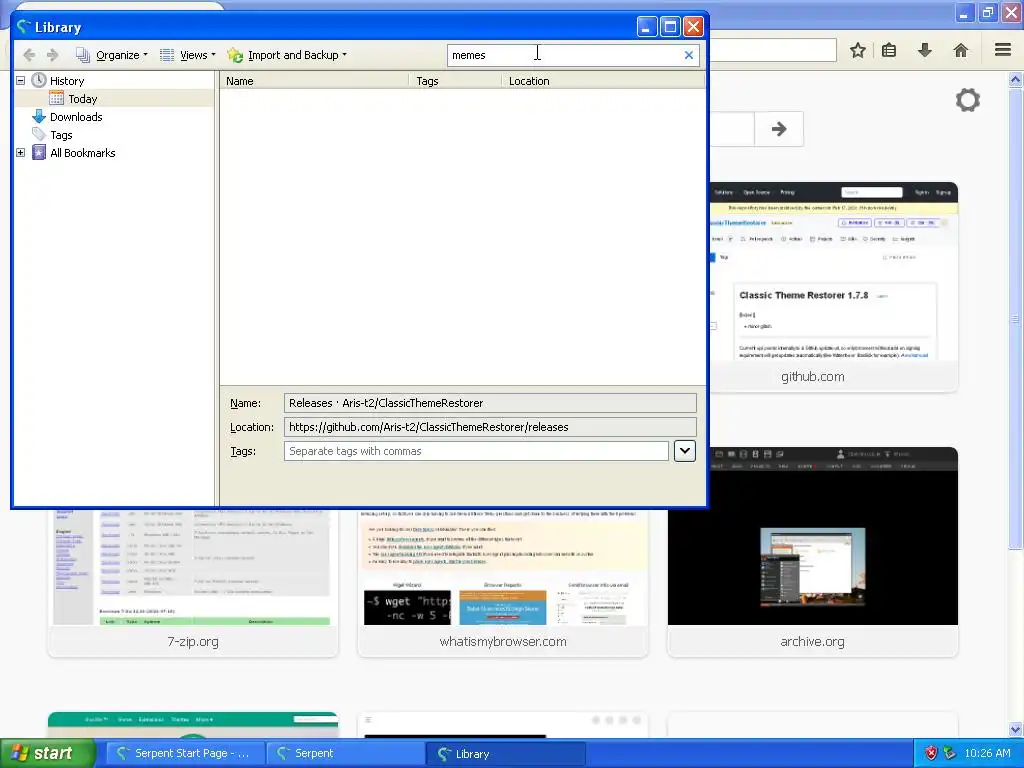
Task: Collapse the History tree node
Action: pos(20,80)
